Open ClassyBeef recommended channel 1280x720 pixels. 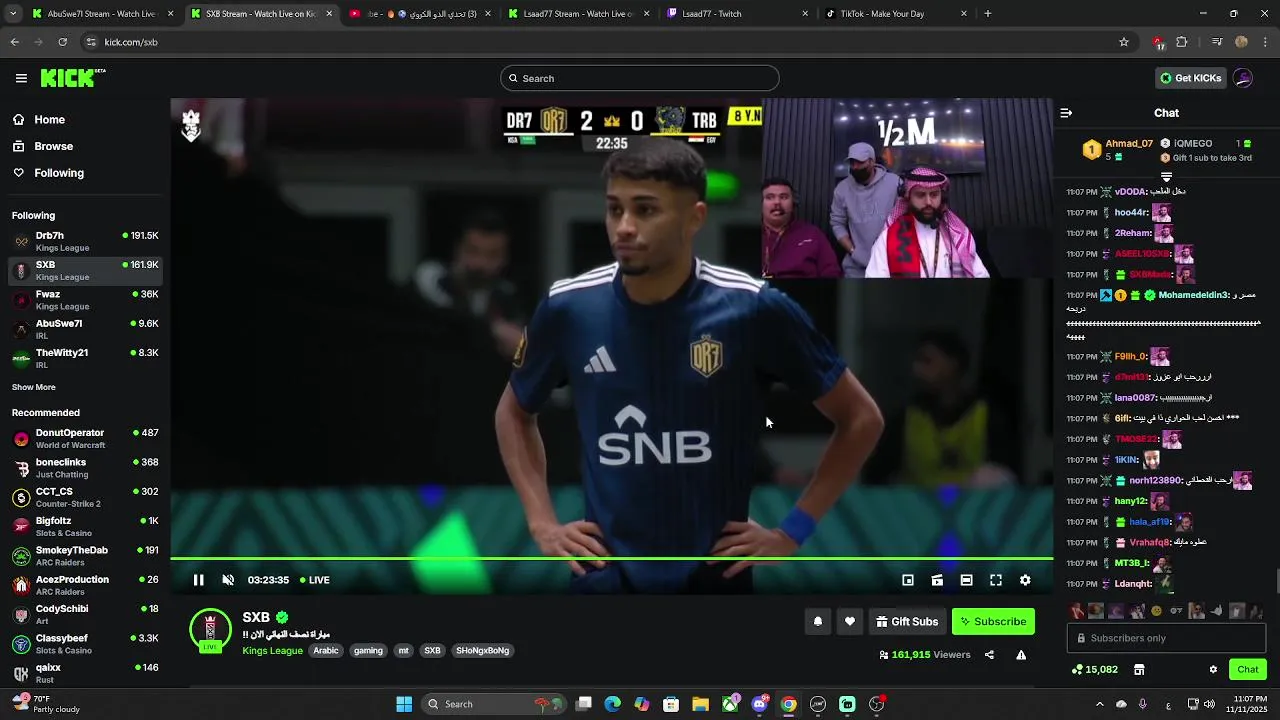coord(85,644)
